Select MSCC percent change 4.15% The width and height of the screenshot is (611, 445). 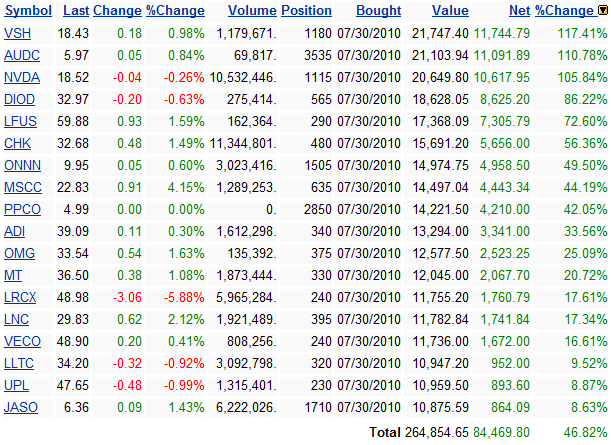[186, 187]
